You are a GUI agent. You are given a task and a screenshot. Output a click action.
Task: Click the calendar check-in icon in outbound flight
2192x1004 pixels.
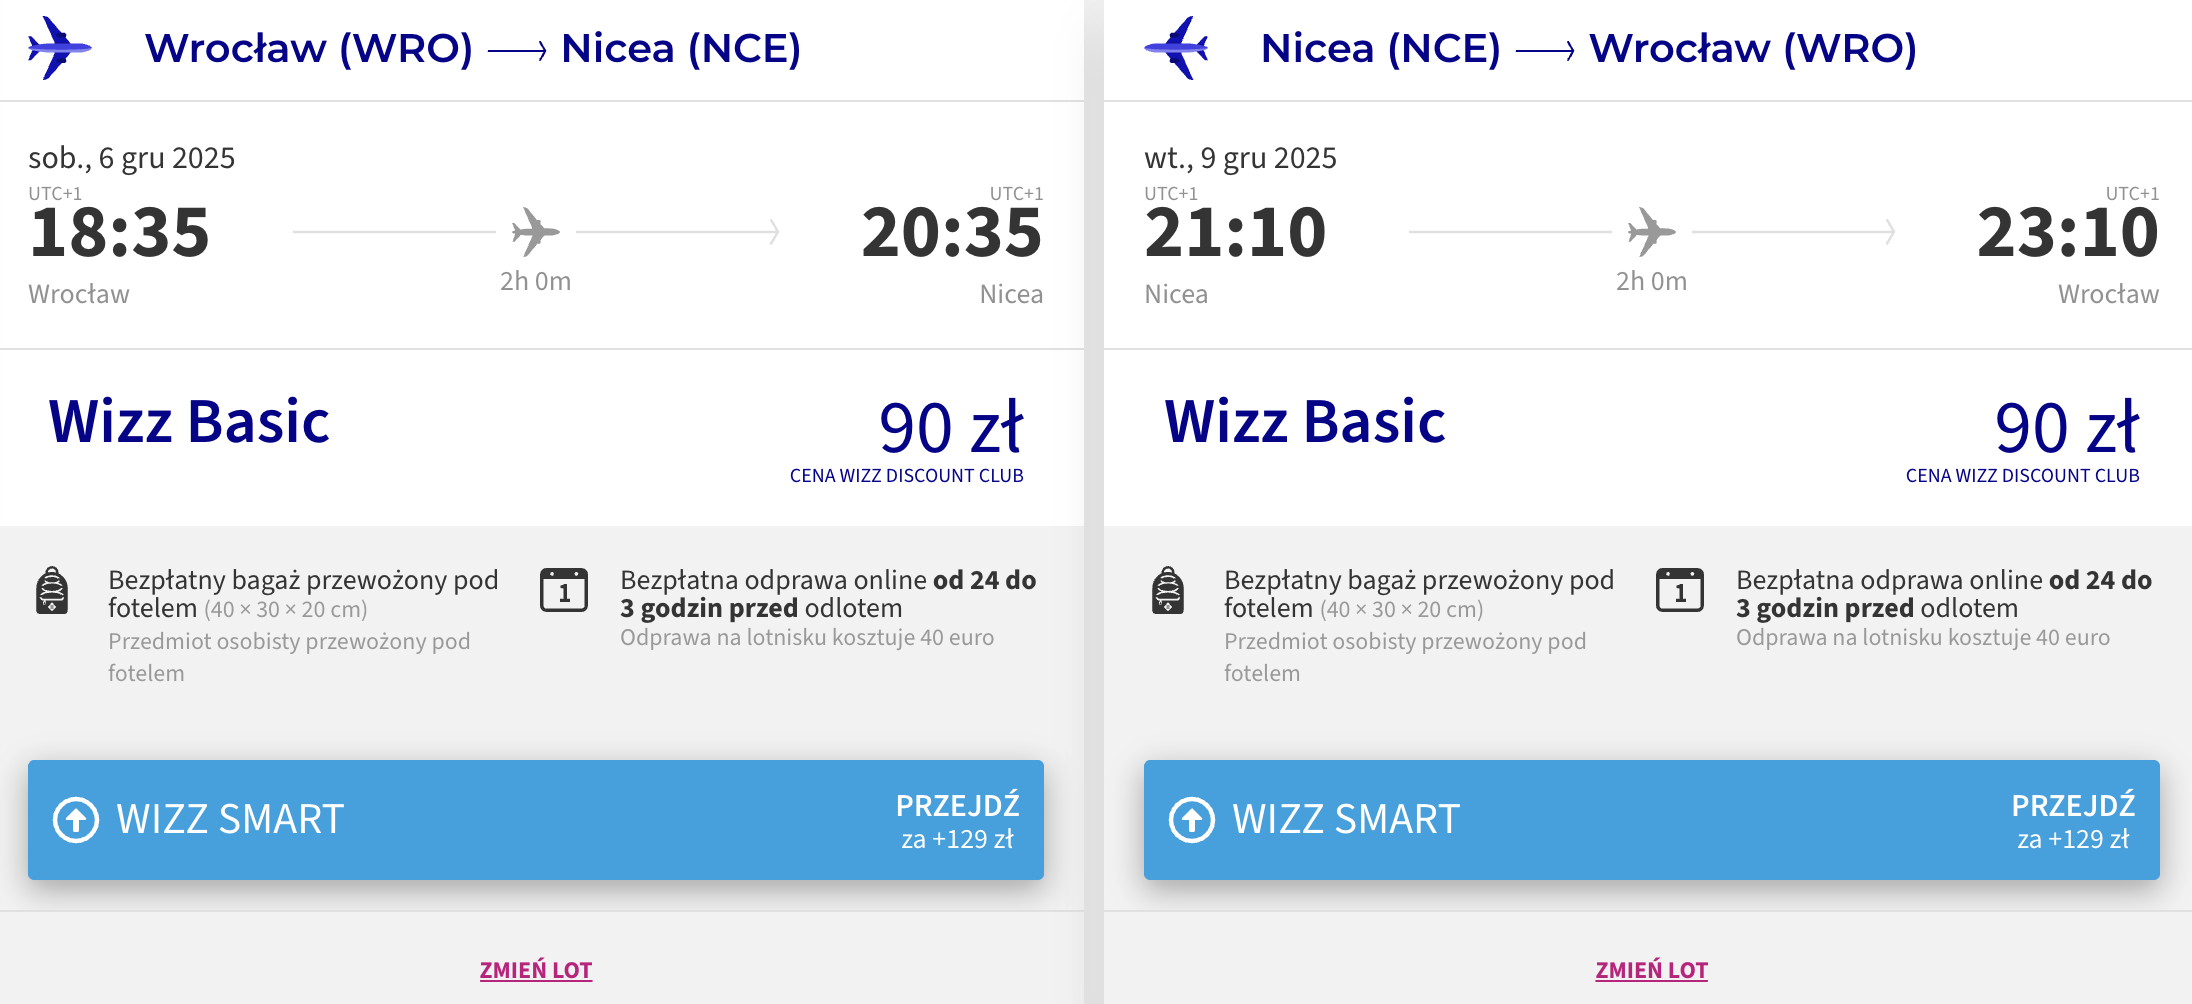pyautogui.click(x=564, y=590)
